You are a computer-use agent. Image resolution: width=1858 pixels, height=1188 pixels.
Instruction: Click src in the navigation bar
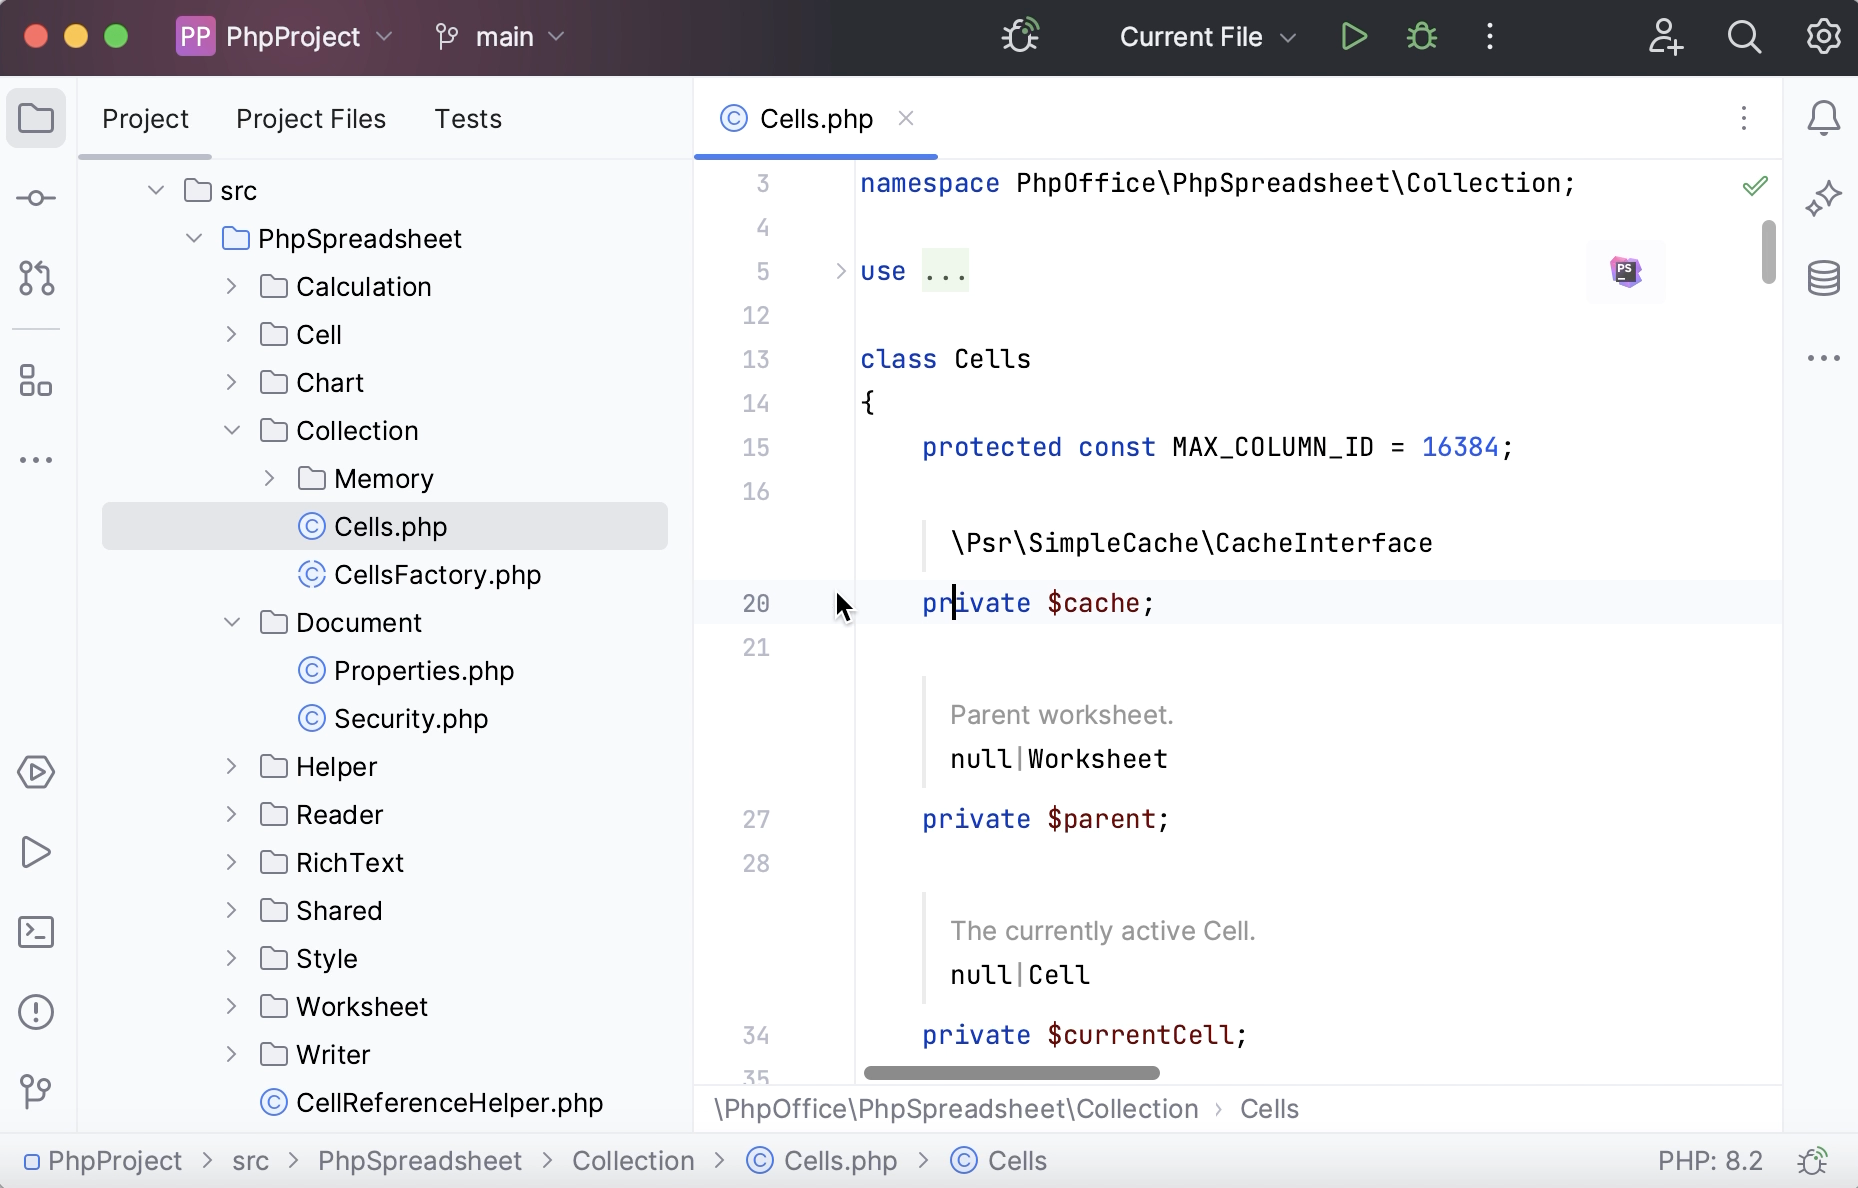click(x=250, y=1161)
